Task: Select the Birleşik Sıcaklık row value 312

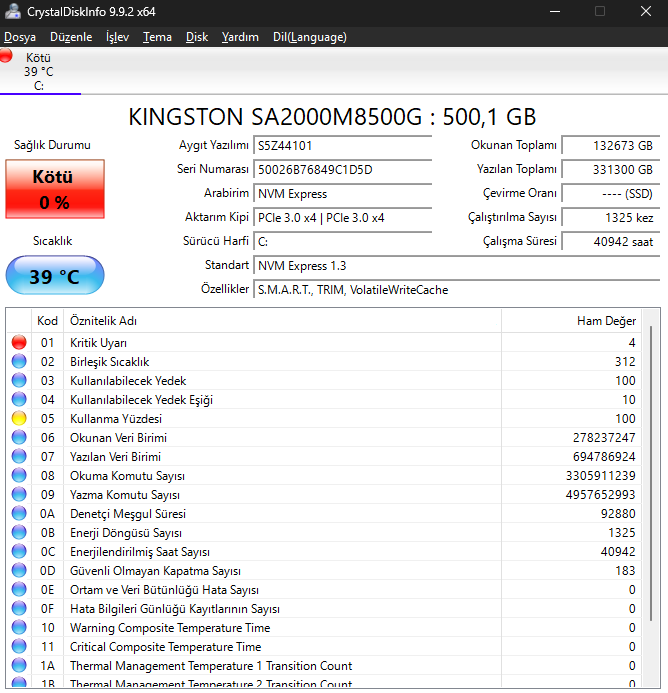Action: [x=625, y=362]
